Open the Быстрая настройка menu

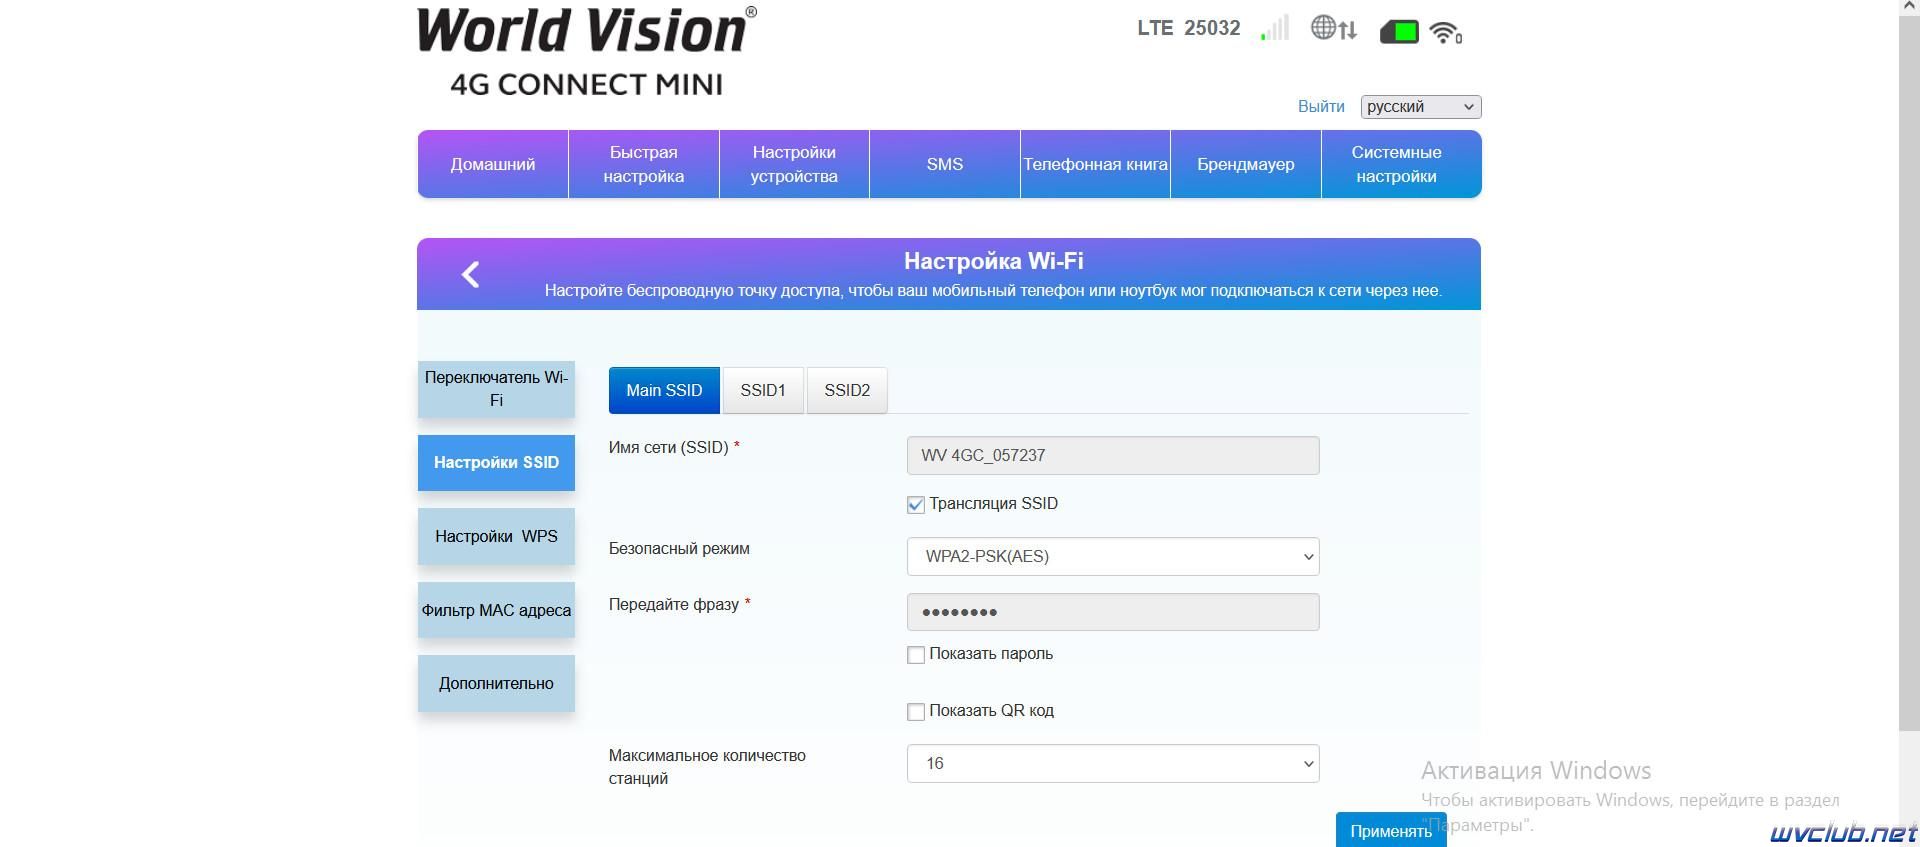644,164
